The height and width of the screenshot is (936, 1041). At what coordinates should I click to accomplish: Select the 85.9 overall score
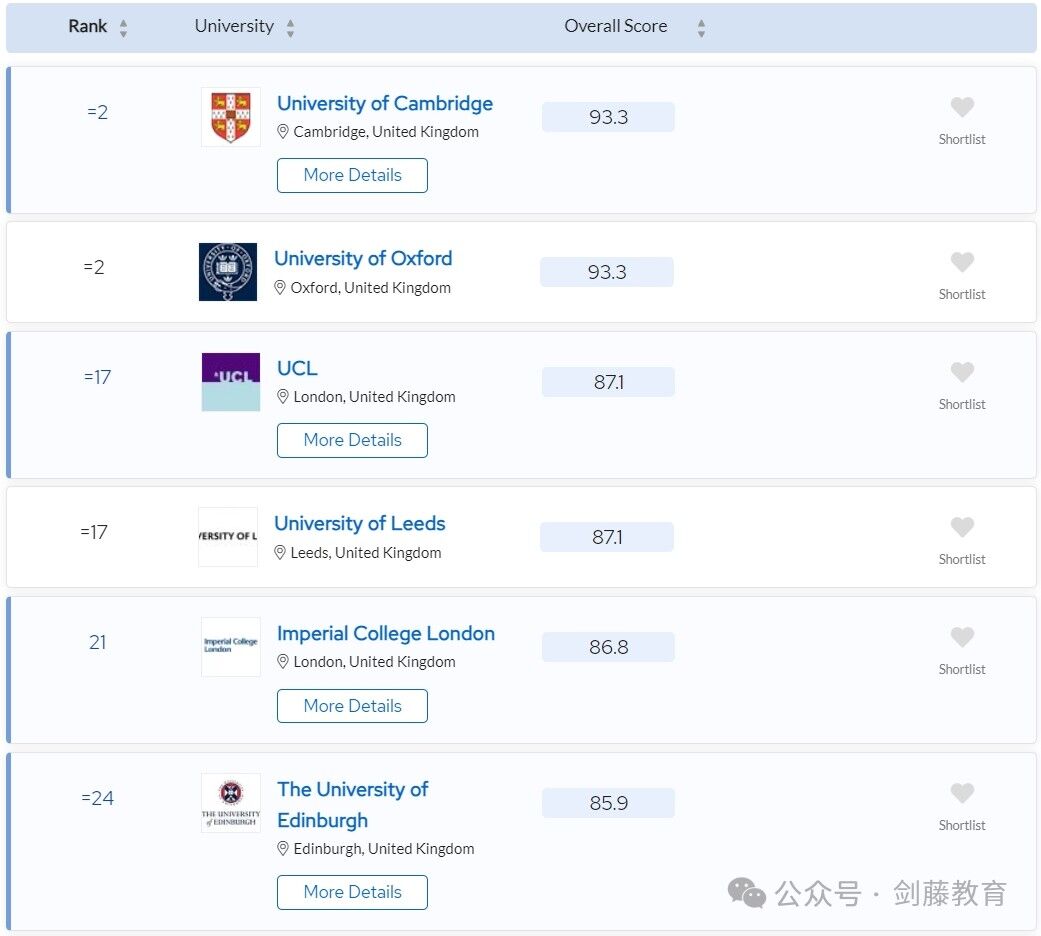608,803
